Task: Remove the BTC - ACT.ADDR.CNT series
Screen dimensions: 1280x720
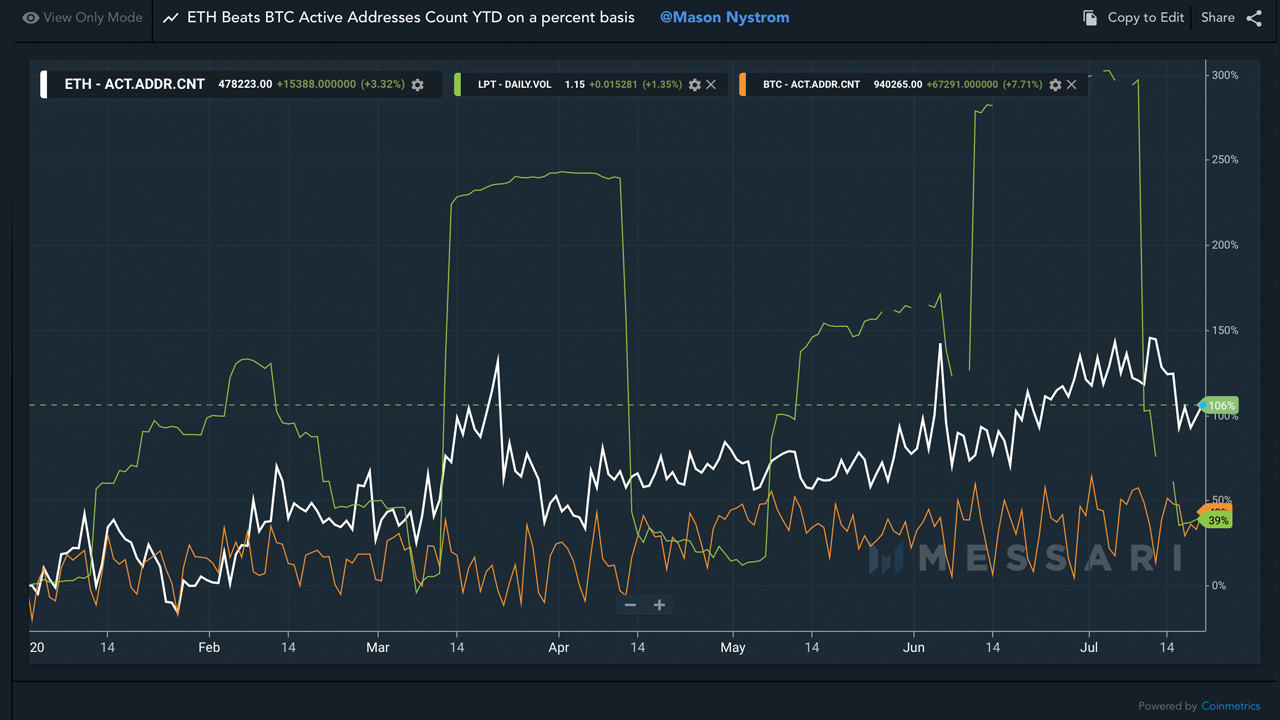Action: click(x=1071, y=85)
